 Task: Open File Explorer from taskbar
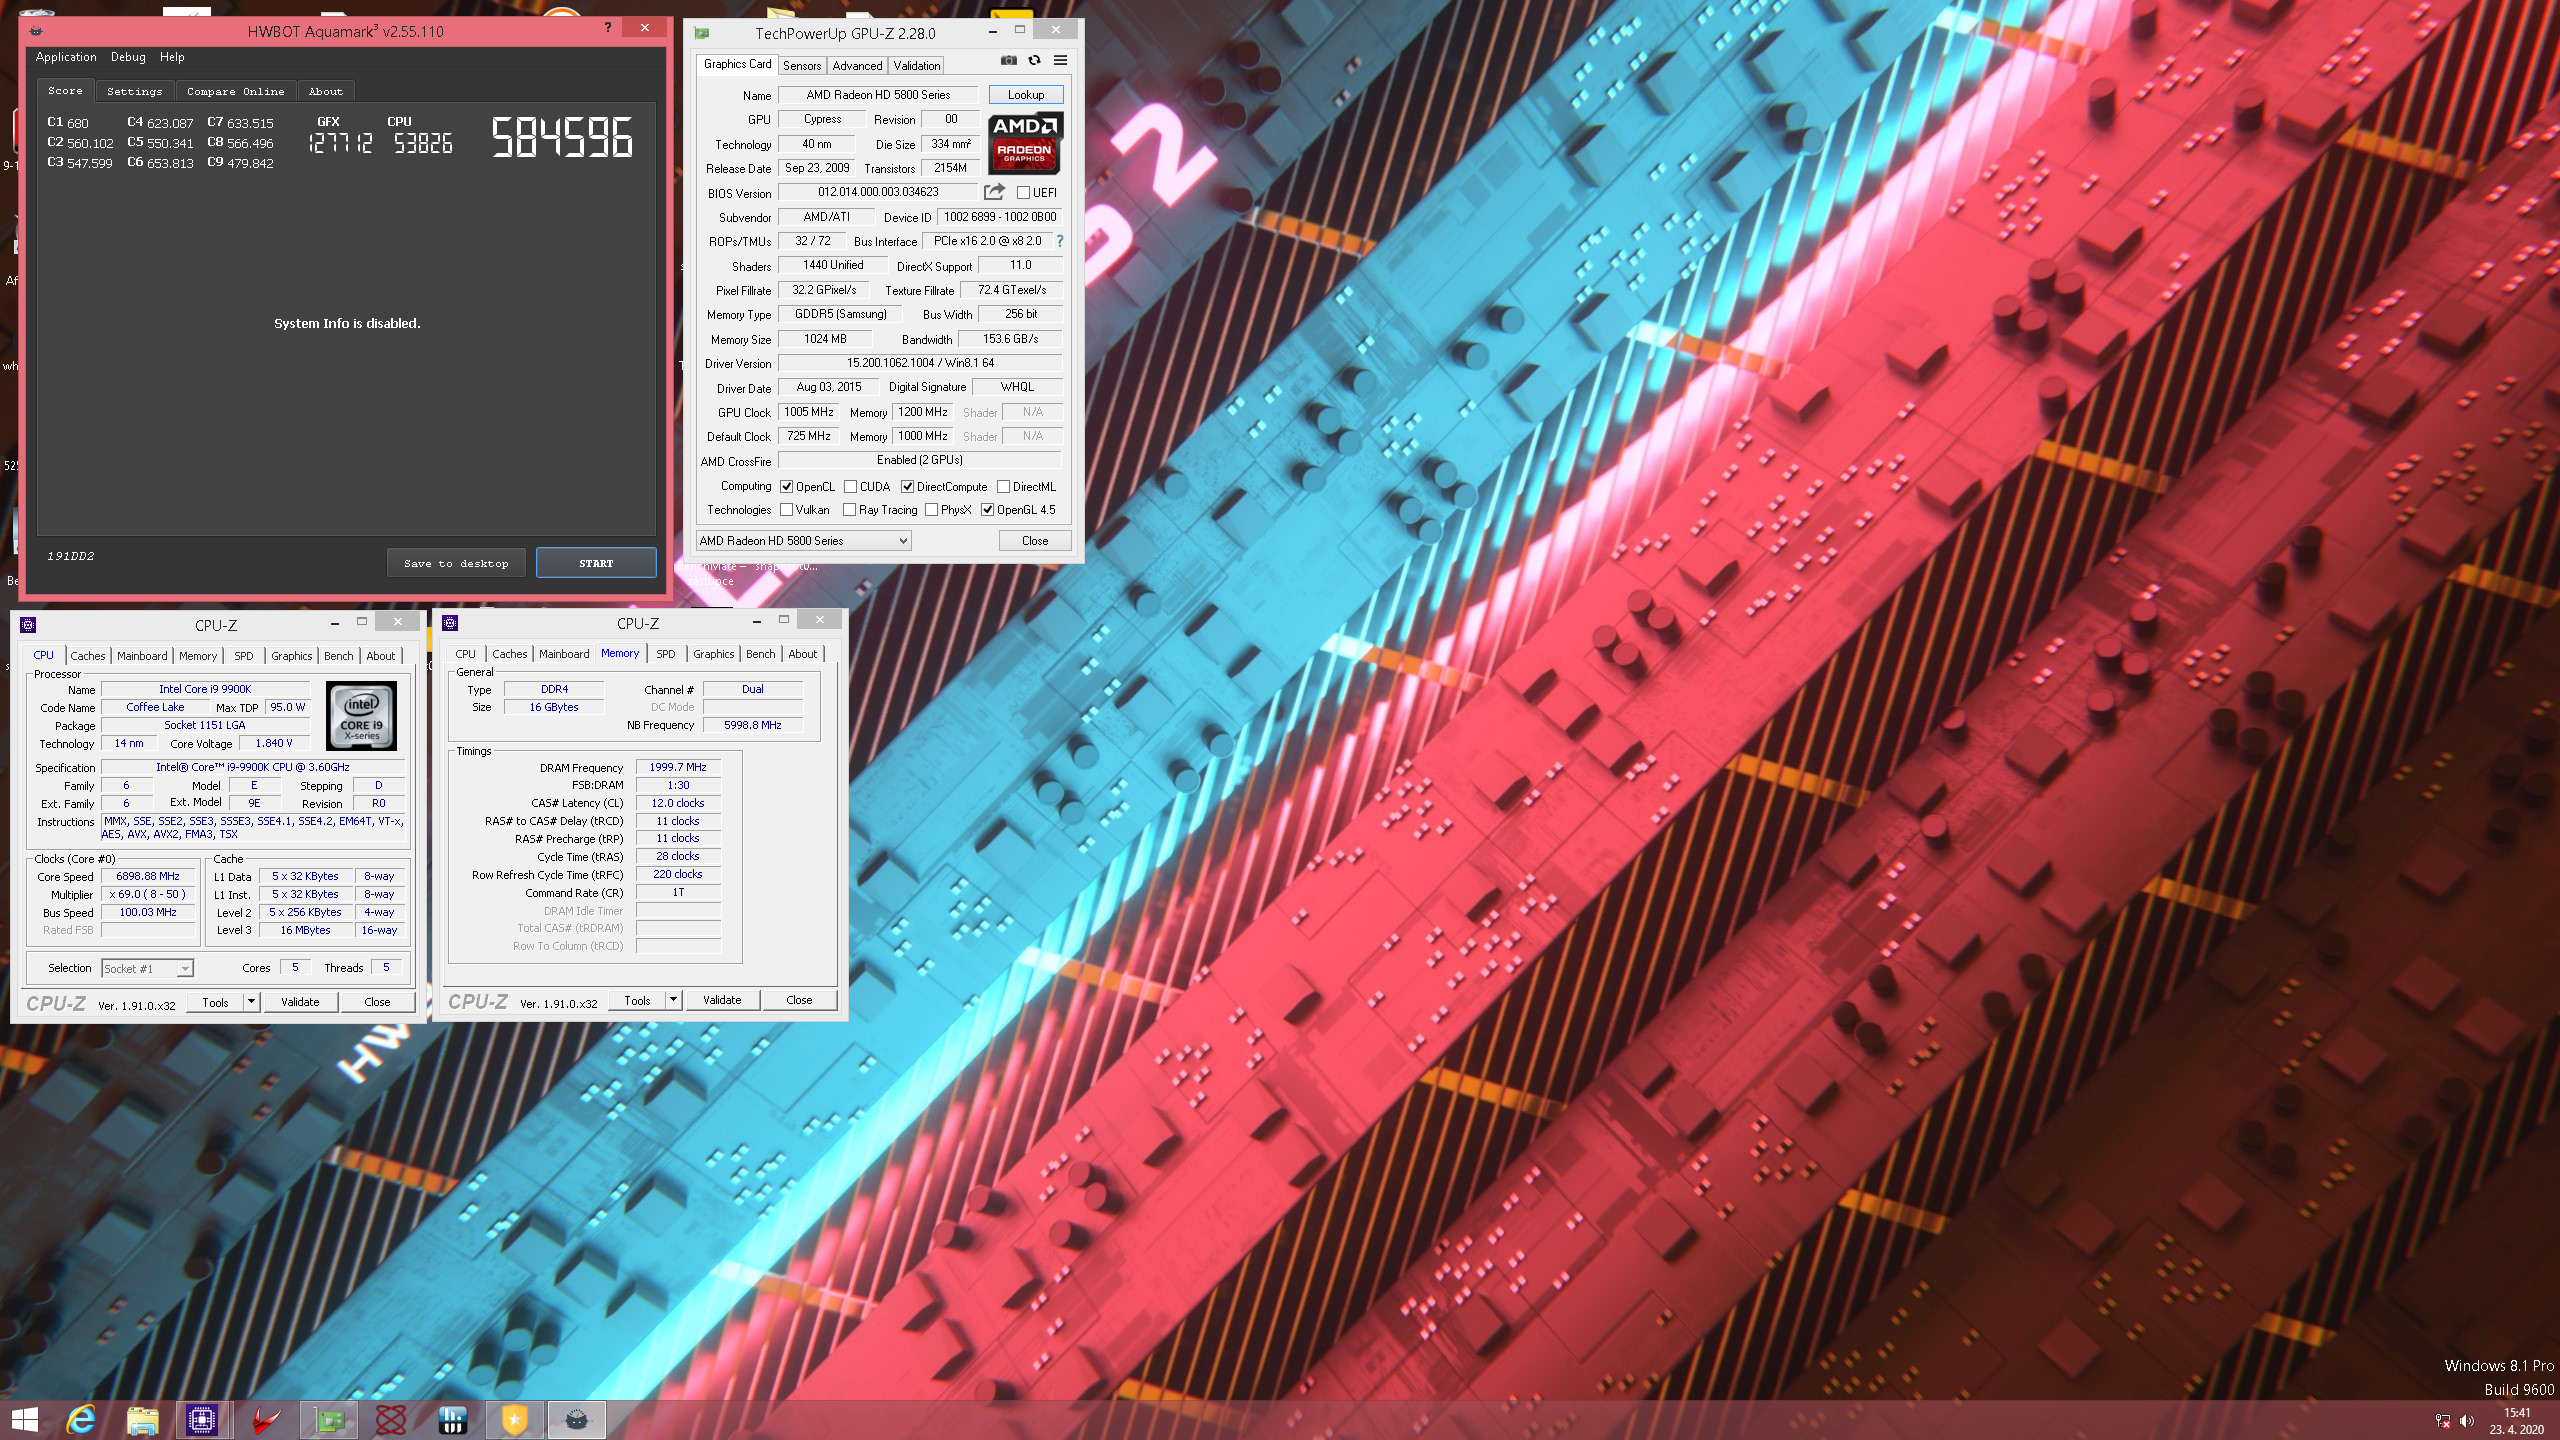coord(142,1420)
